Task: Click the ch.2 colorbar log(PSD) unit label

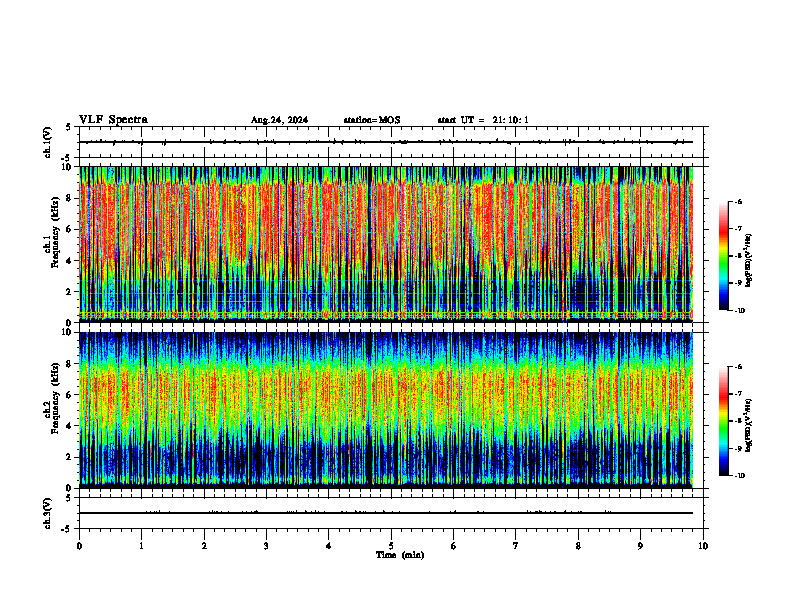Action: 749,425
